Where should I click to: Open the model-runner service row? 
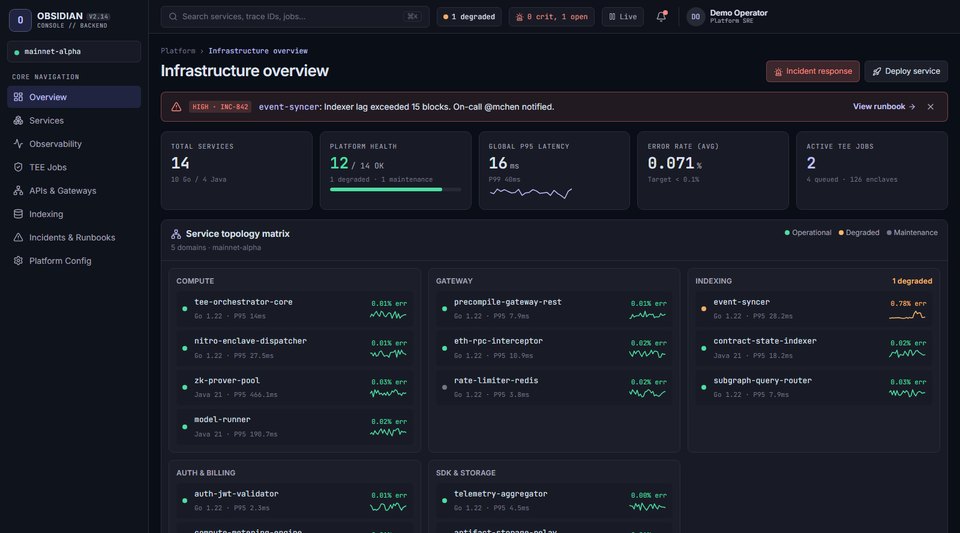pyautogui.click(x=294, y=427)
